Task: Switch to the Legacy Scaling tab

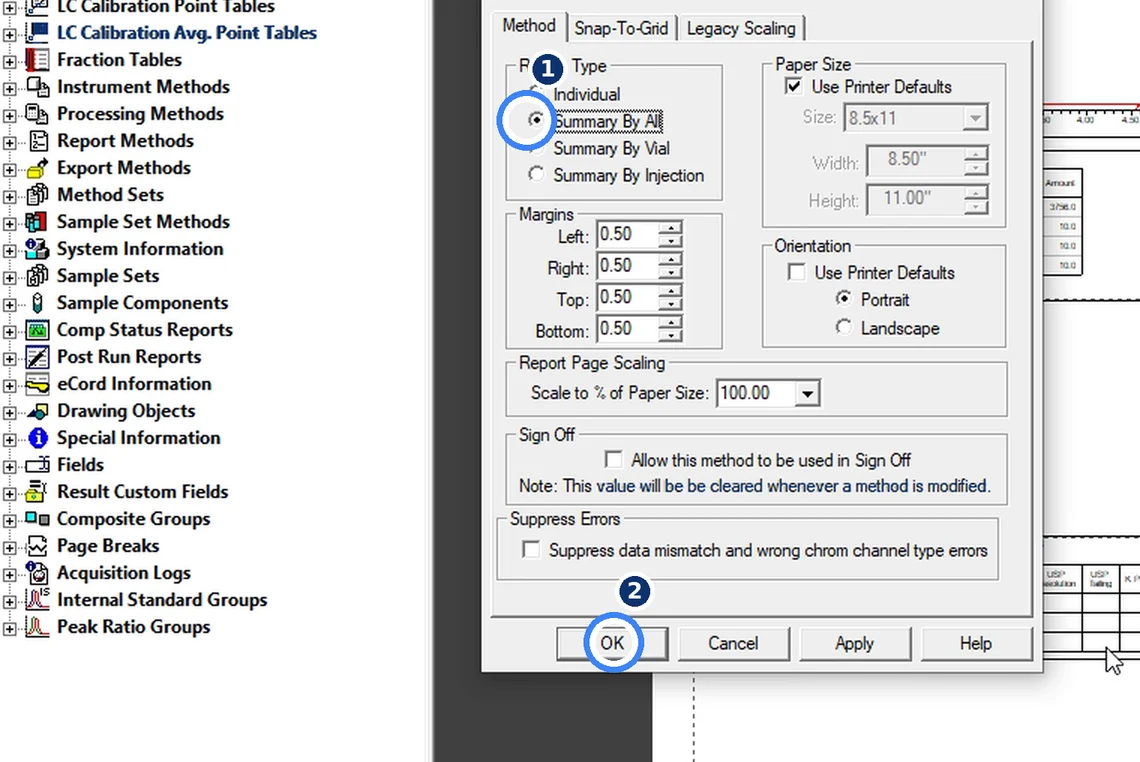Action: (741, 28)
